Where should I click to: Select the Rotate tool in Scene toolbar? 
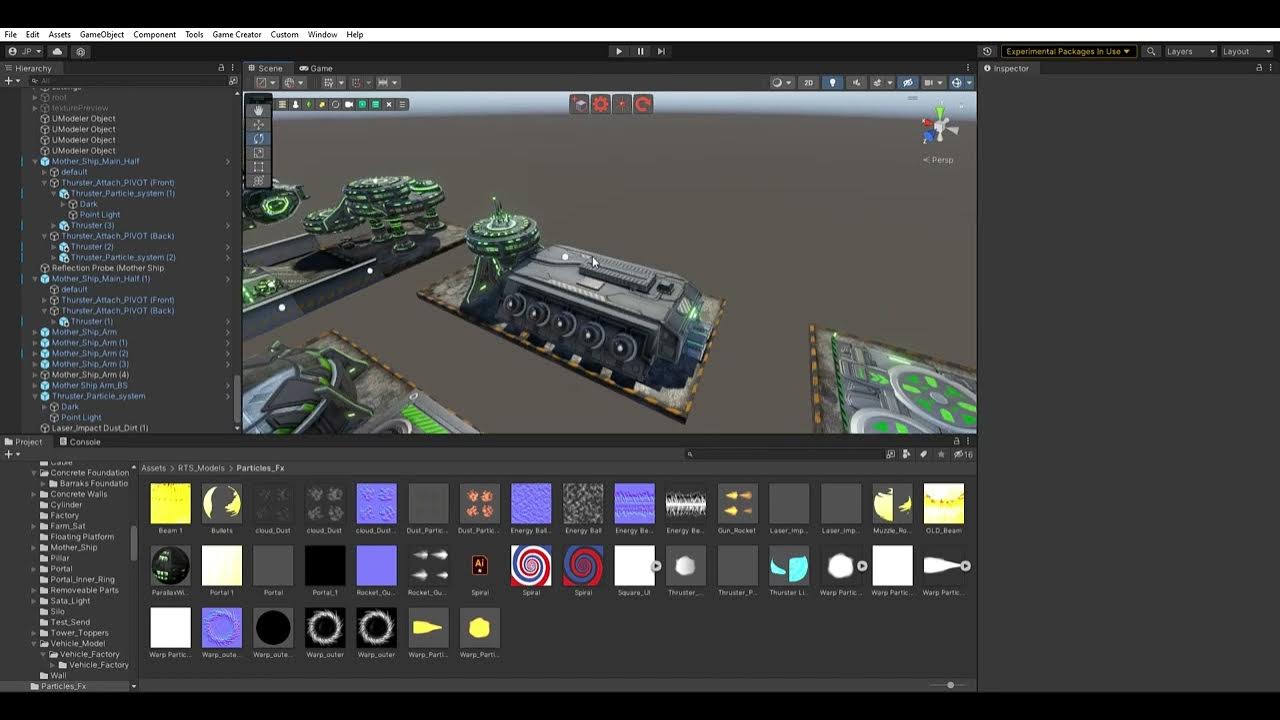pyautogui.click(x=258, y=138)
